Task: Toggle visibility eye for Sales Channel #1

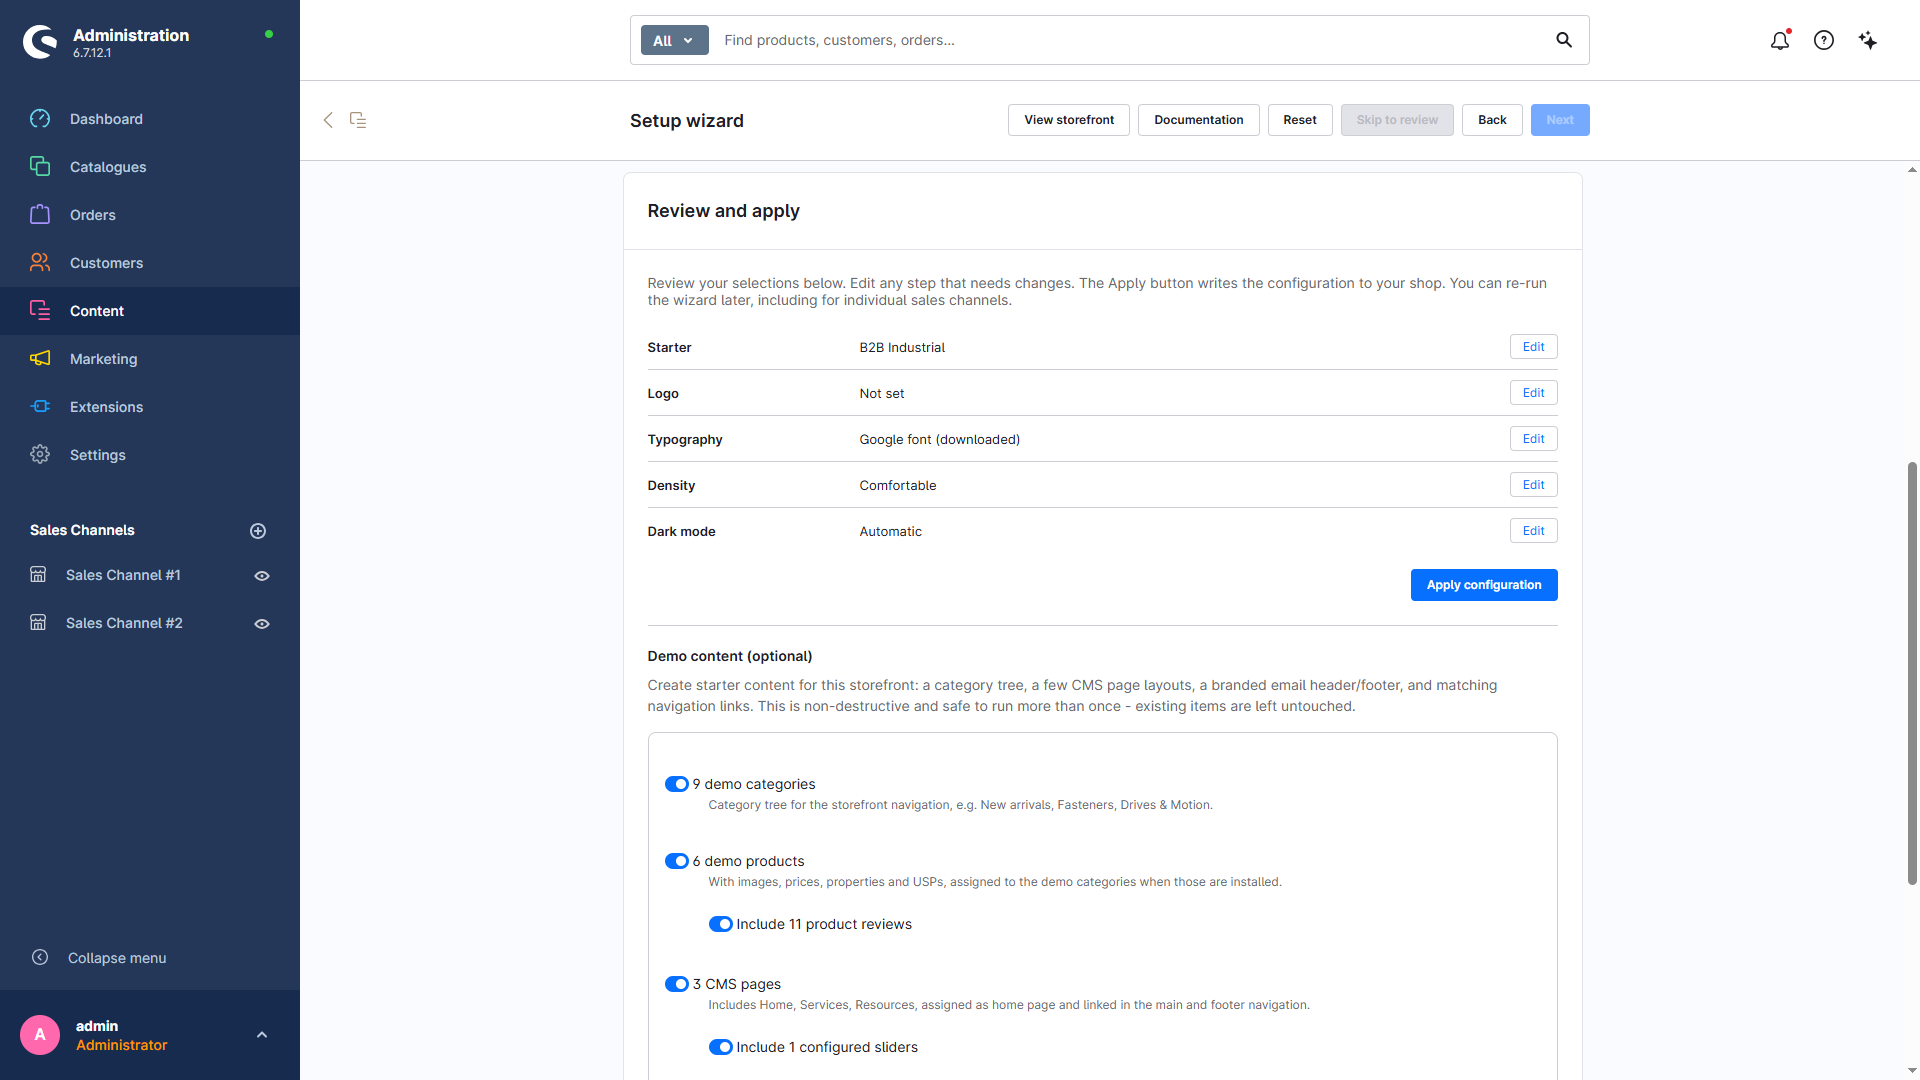Action: coord(262,576)
